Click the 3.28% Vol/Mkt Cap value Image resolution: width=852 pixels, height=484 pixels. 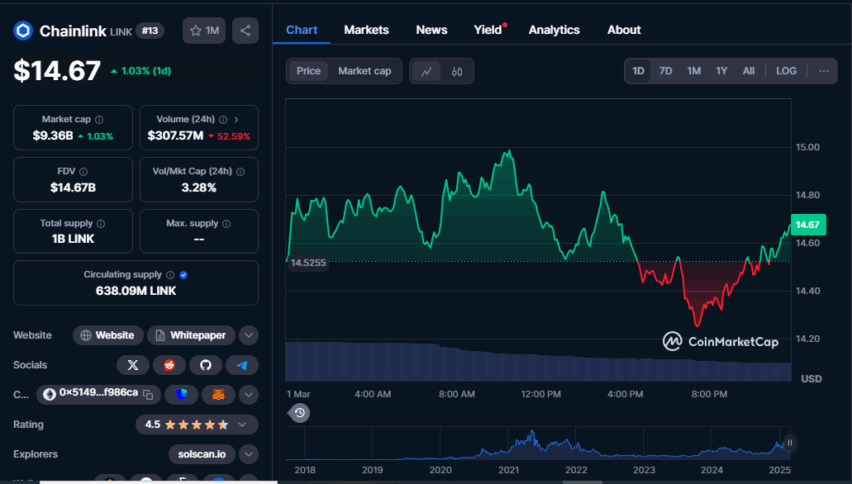(x=199, y=188)
